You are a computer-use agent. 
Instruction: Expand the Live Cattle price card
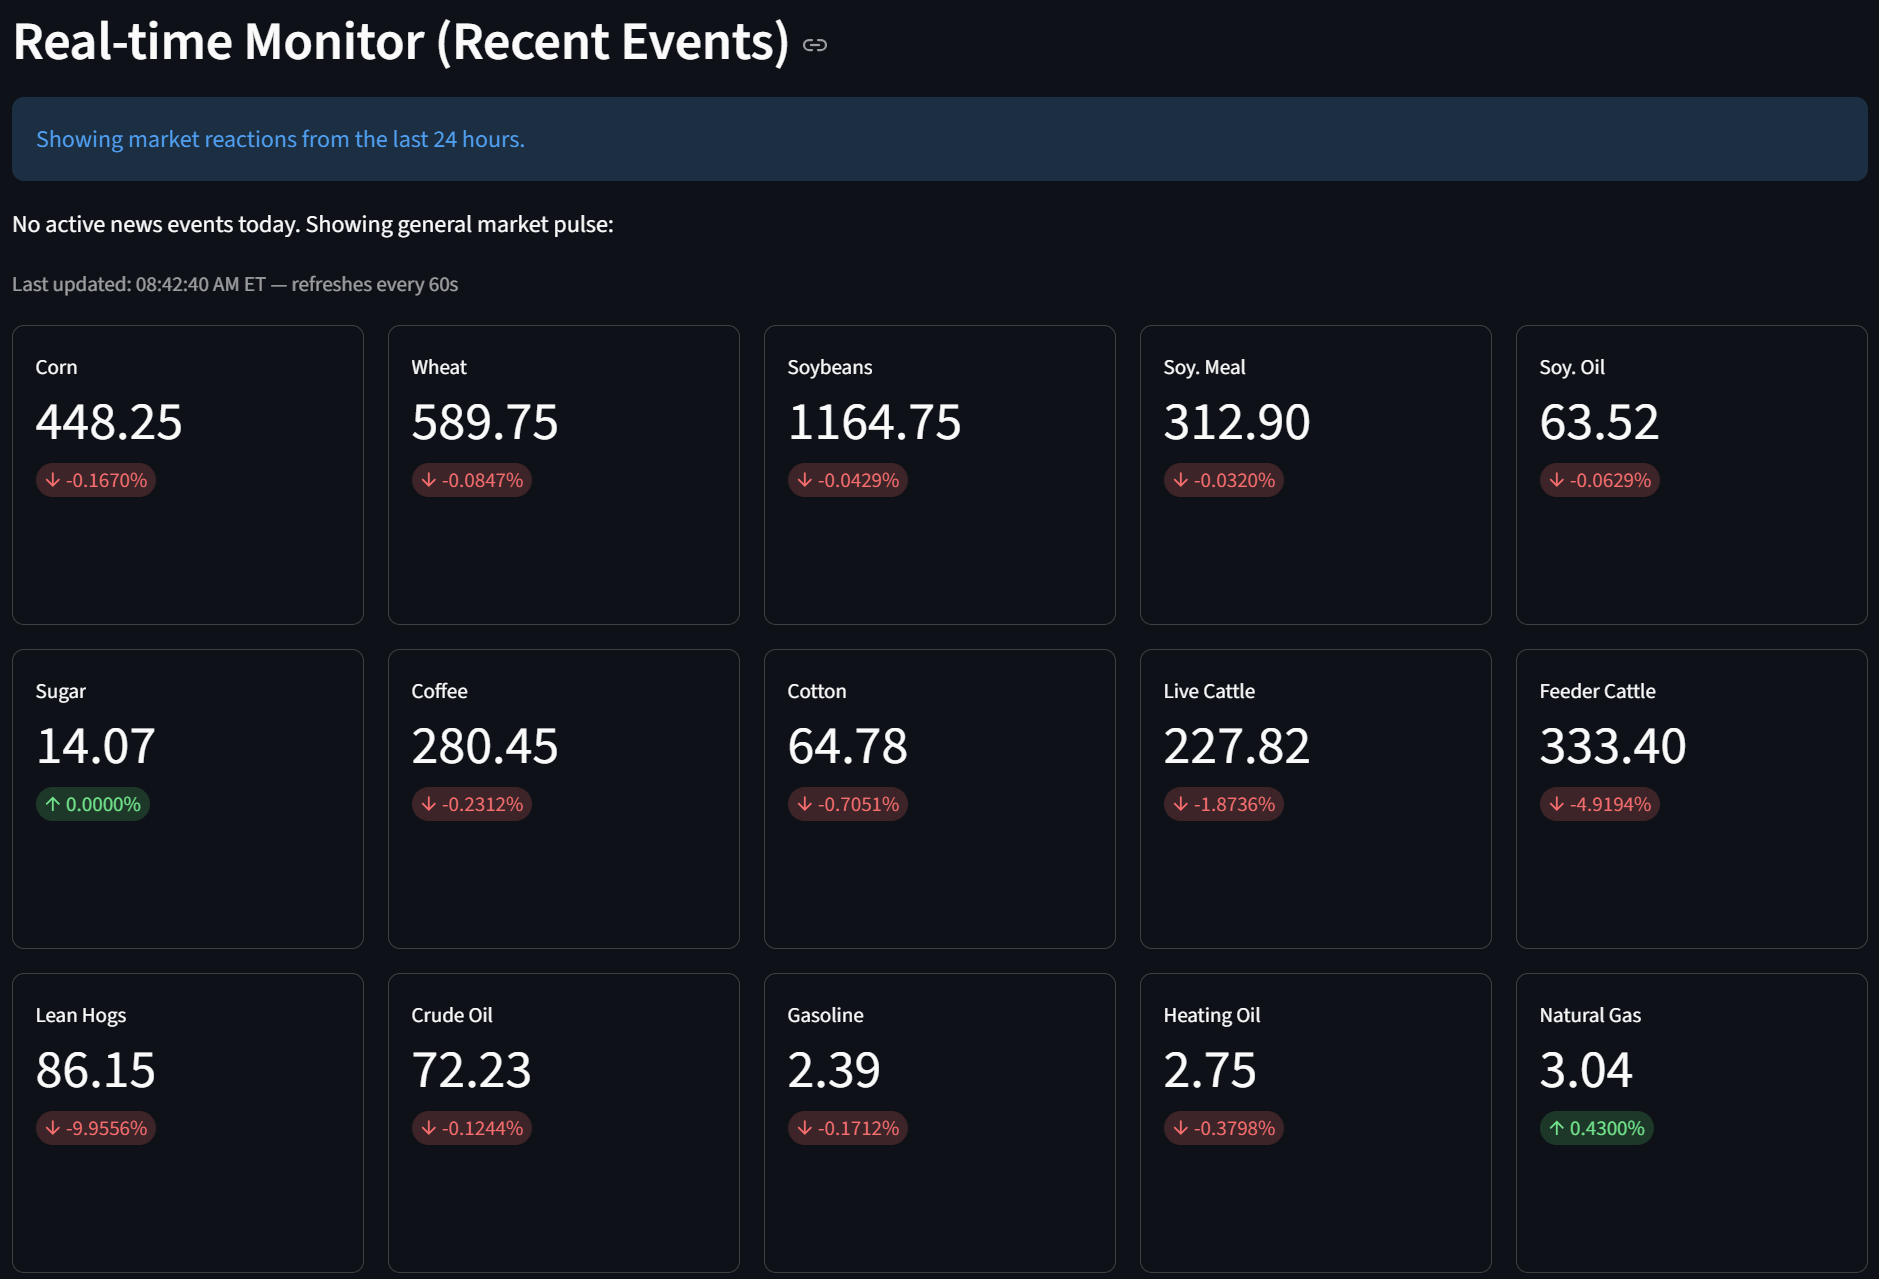tap(1315, 798)
